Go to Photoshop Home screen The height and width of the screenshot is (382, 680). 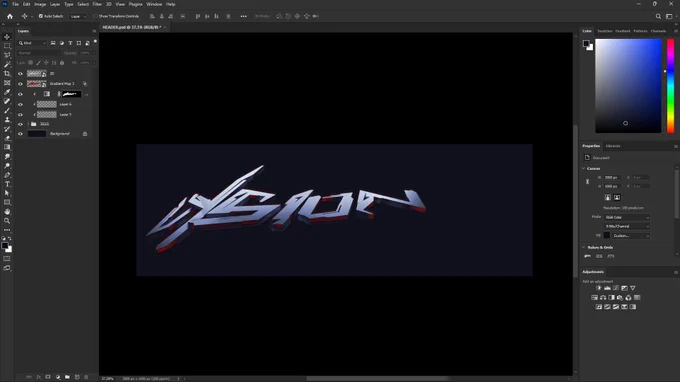pos(10,16)
